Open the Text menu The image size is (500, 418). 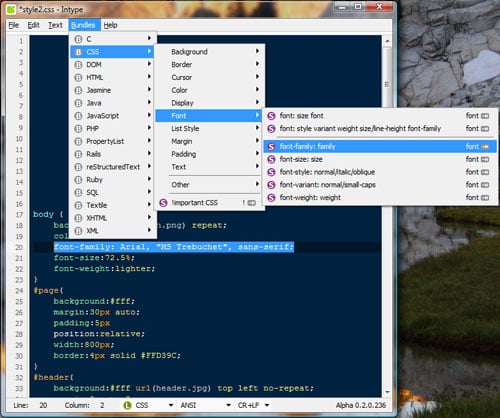point(55,25)
